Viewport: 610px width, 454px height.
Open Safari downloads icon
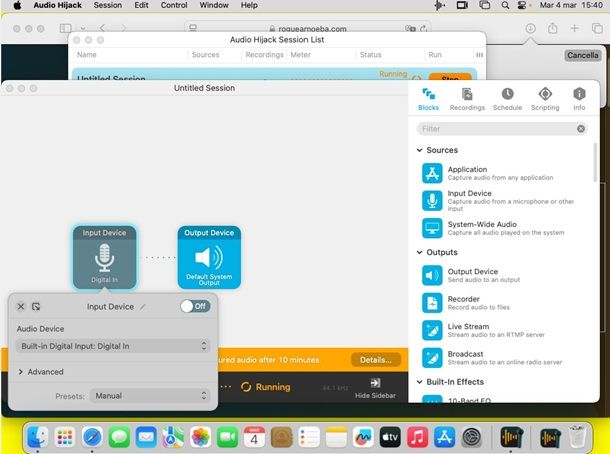[530, 28]
